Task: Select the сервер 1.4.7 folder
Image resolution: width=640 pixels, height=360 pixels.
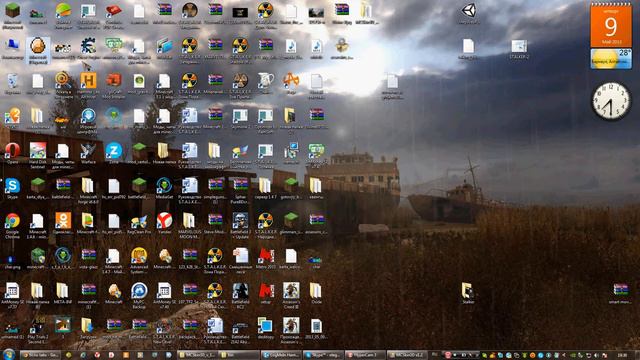Action: click(266, 188)
